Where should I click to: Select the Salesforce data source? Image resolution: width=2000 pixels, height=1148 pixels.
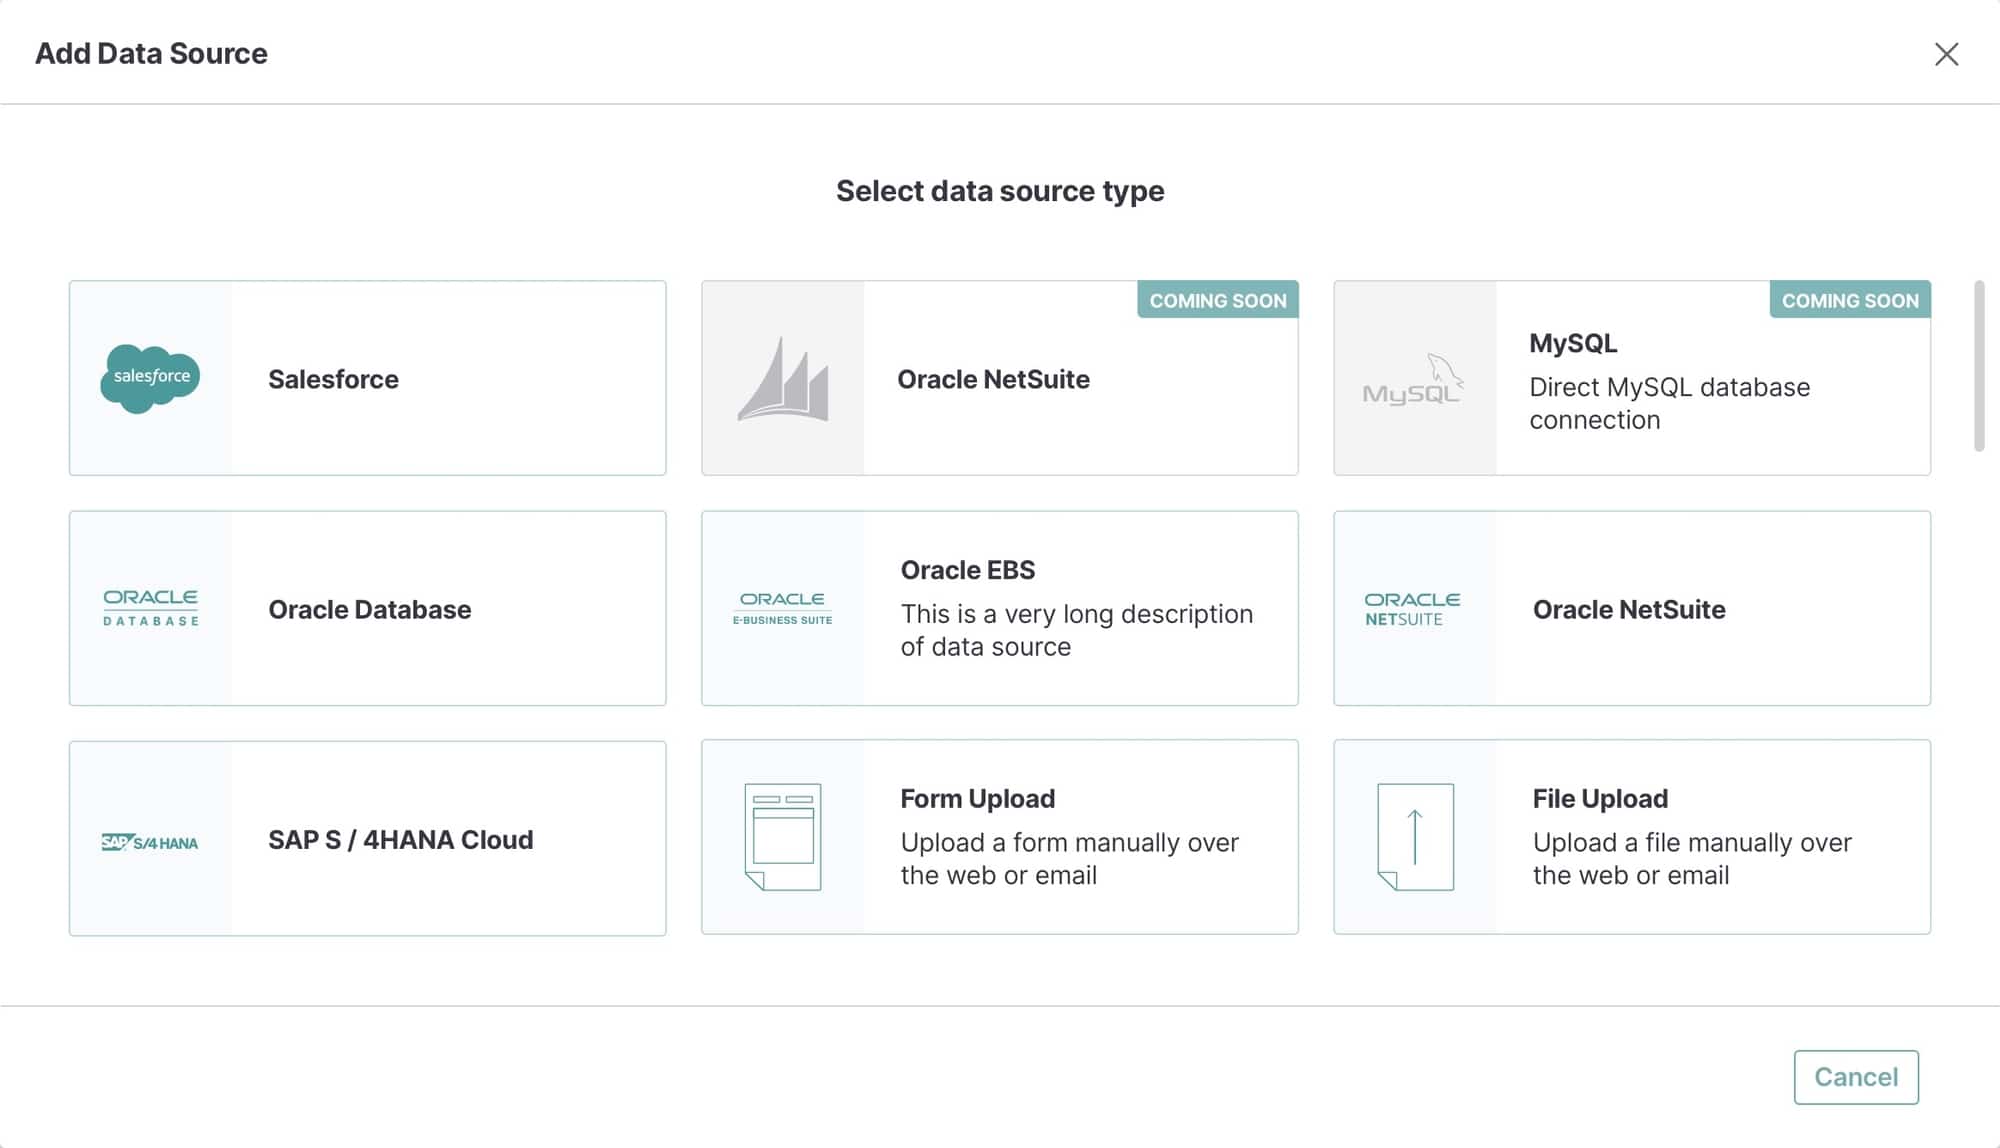400,379
